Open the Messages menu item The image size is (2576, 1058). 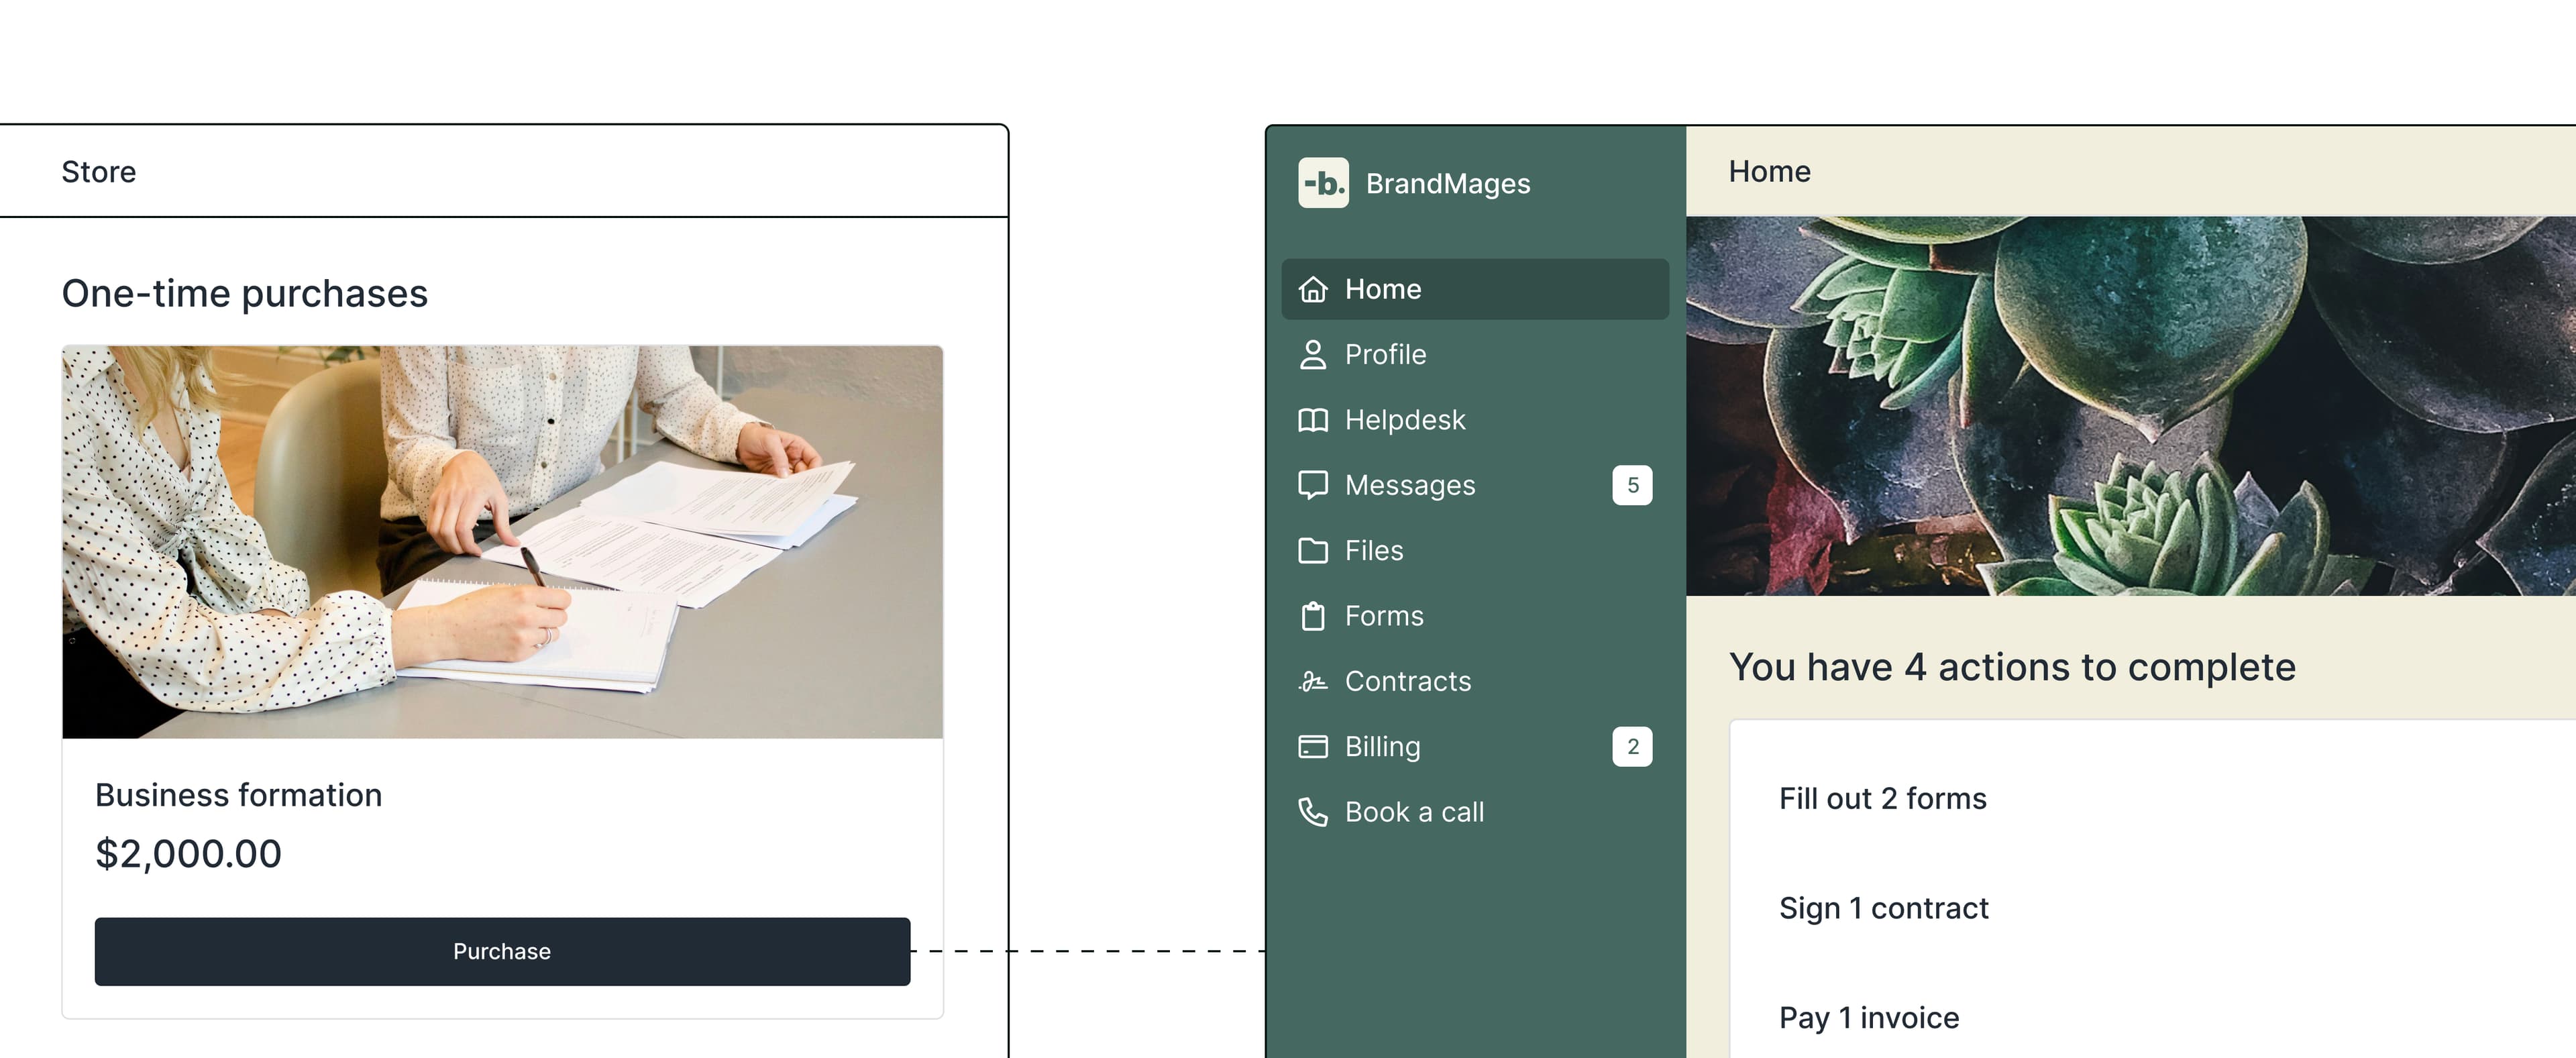pos(1410,485)
